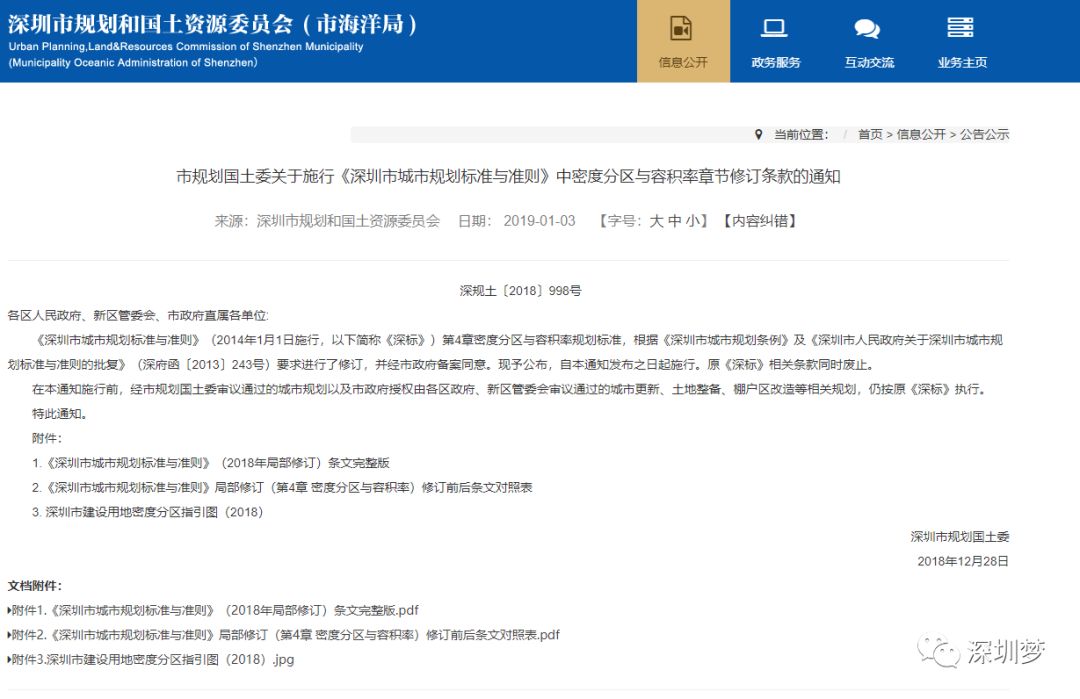Viewport: 1080px width, 699px height.
Task: Click the 互动交流 chat bubbles icon
Action: click(866, 28)
